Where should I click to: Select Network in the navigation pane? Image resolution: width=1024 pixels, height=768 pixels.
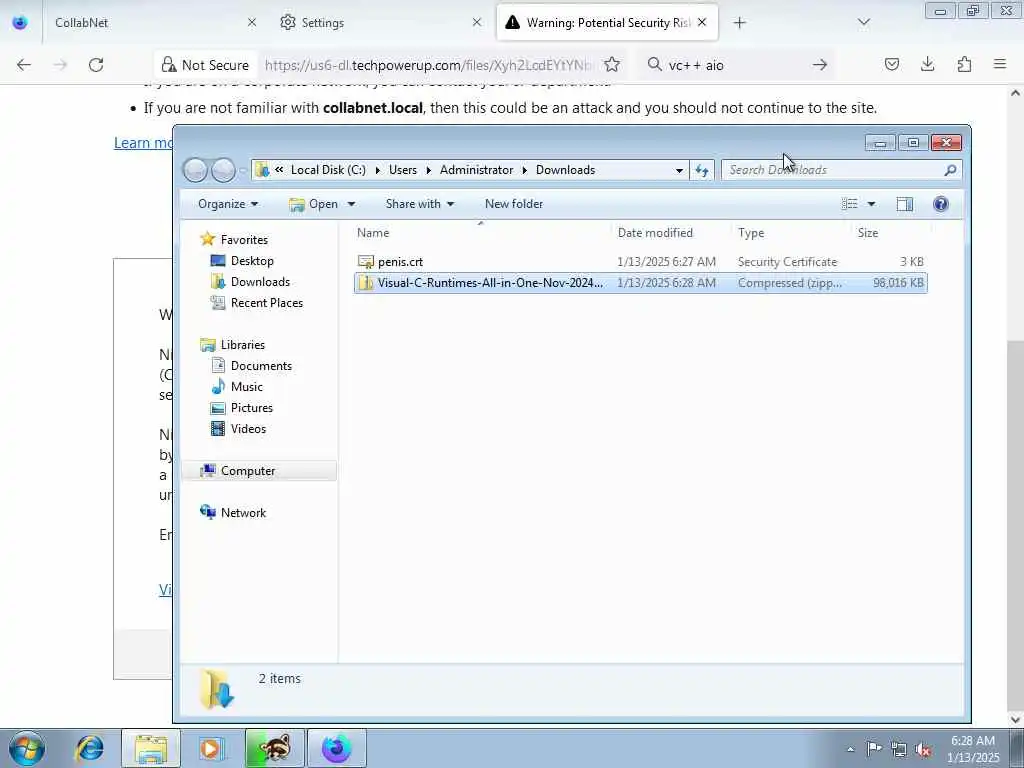click(x=243, y=513)
